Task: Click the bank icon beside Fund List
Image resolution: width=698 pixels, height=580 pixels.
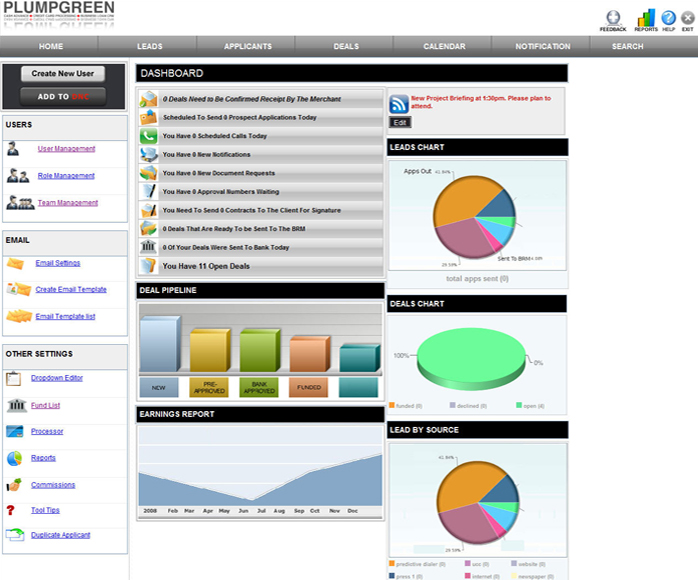Action: (17, 405)
